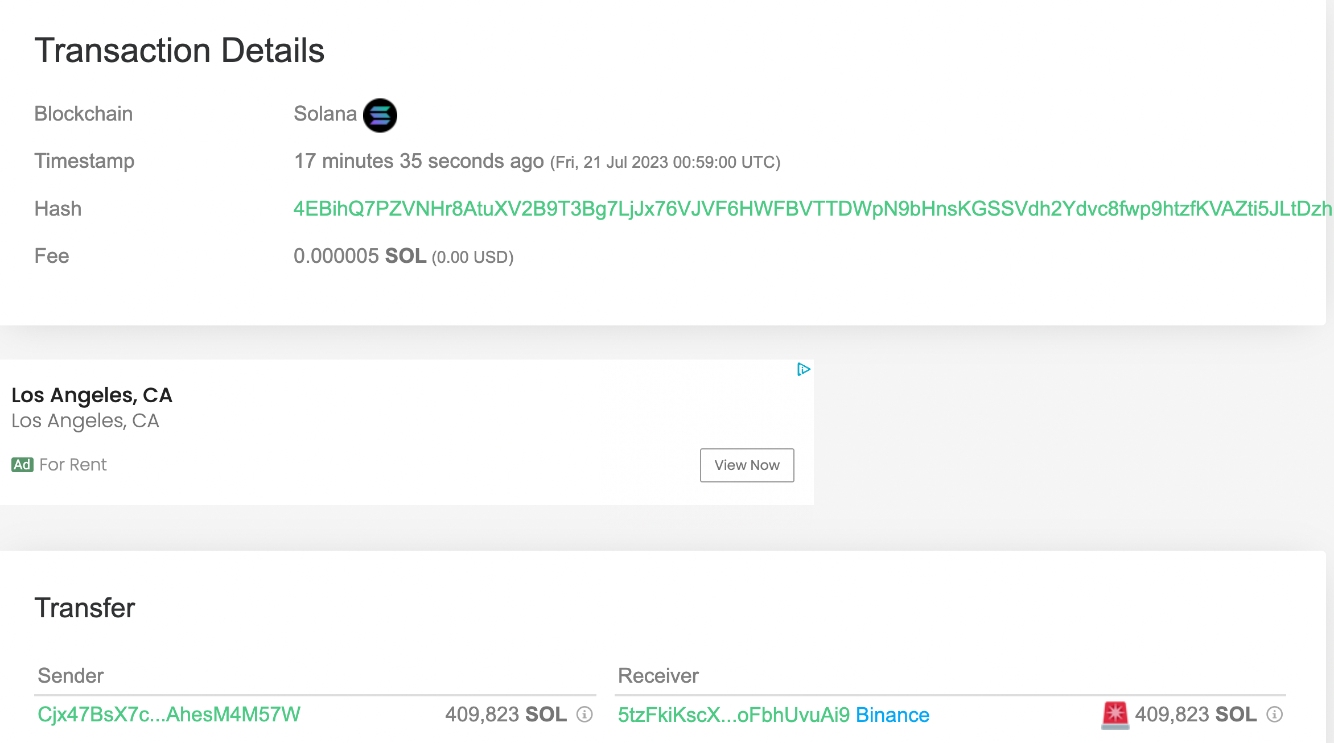Click the AdChoices triangle icon in ad

coord(803,370)
